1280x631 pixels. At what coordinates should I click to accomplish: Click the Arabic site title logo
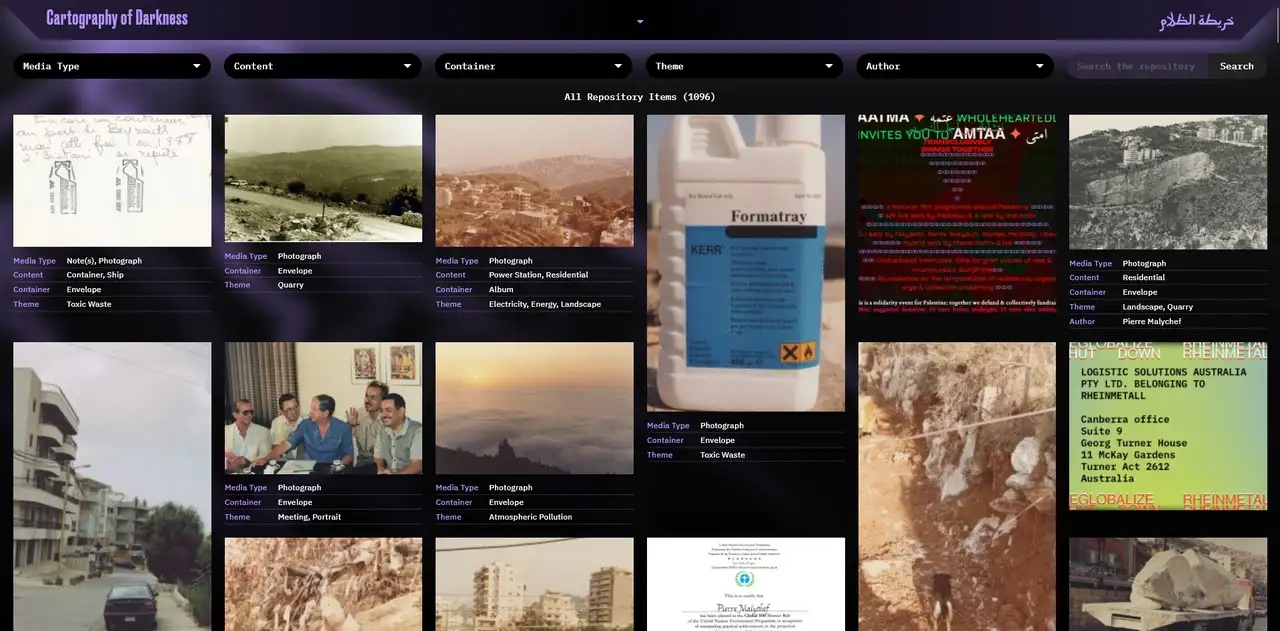click(1196, 21)
